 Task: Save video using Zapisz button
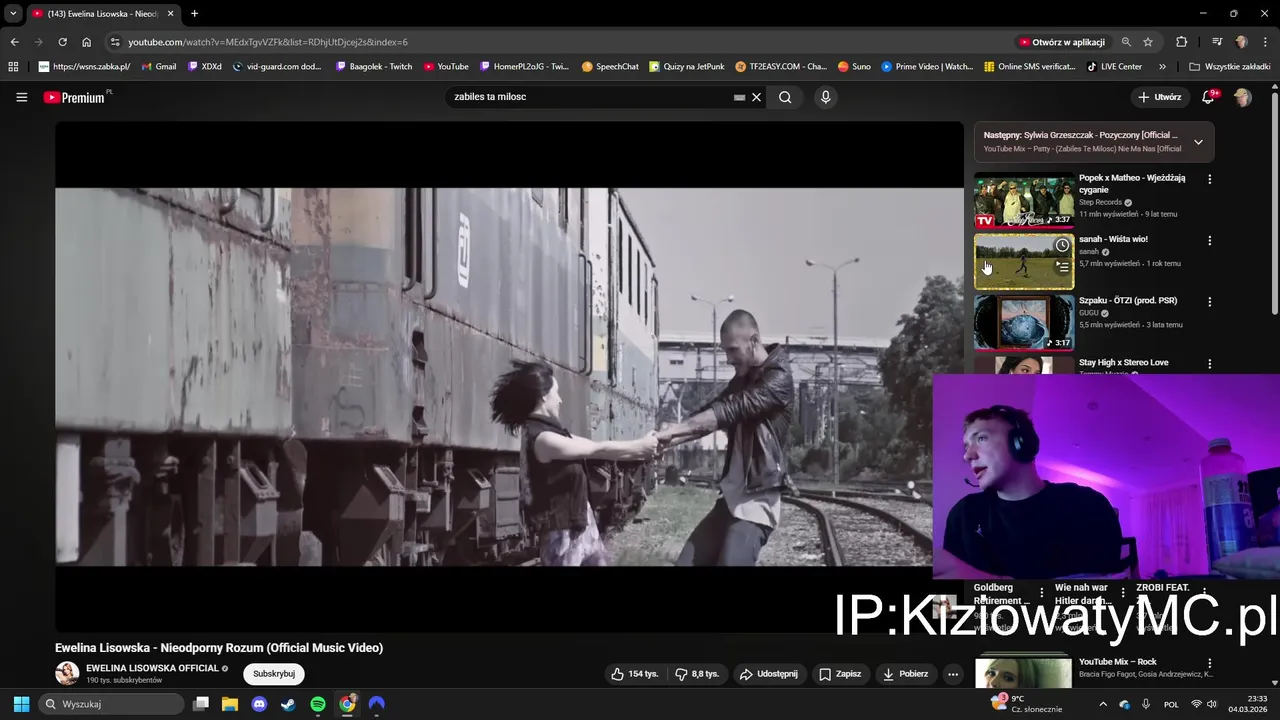point(840,674)
